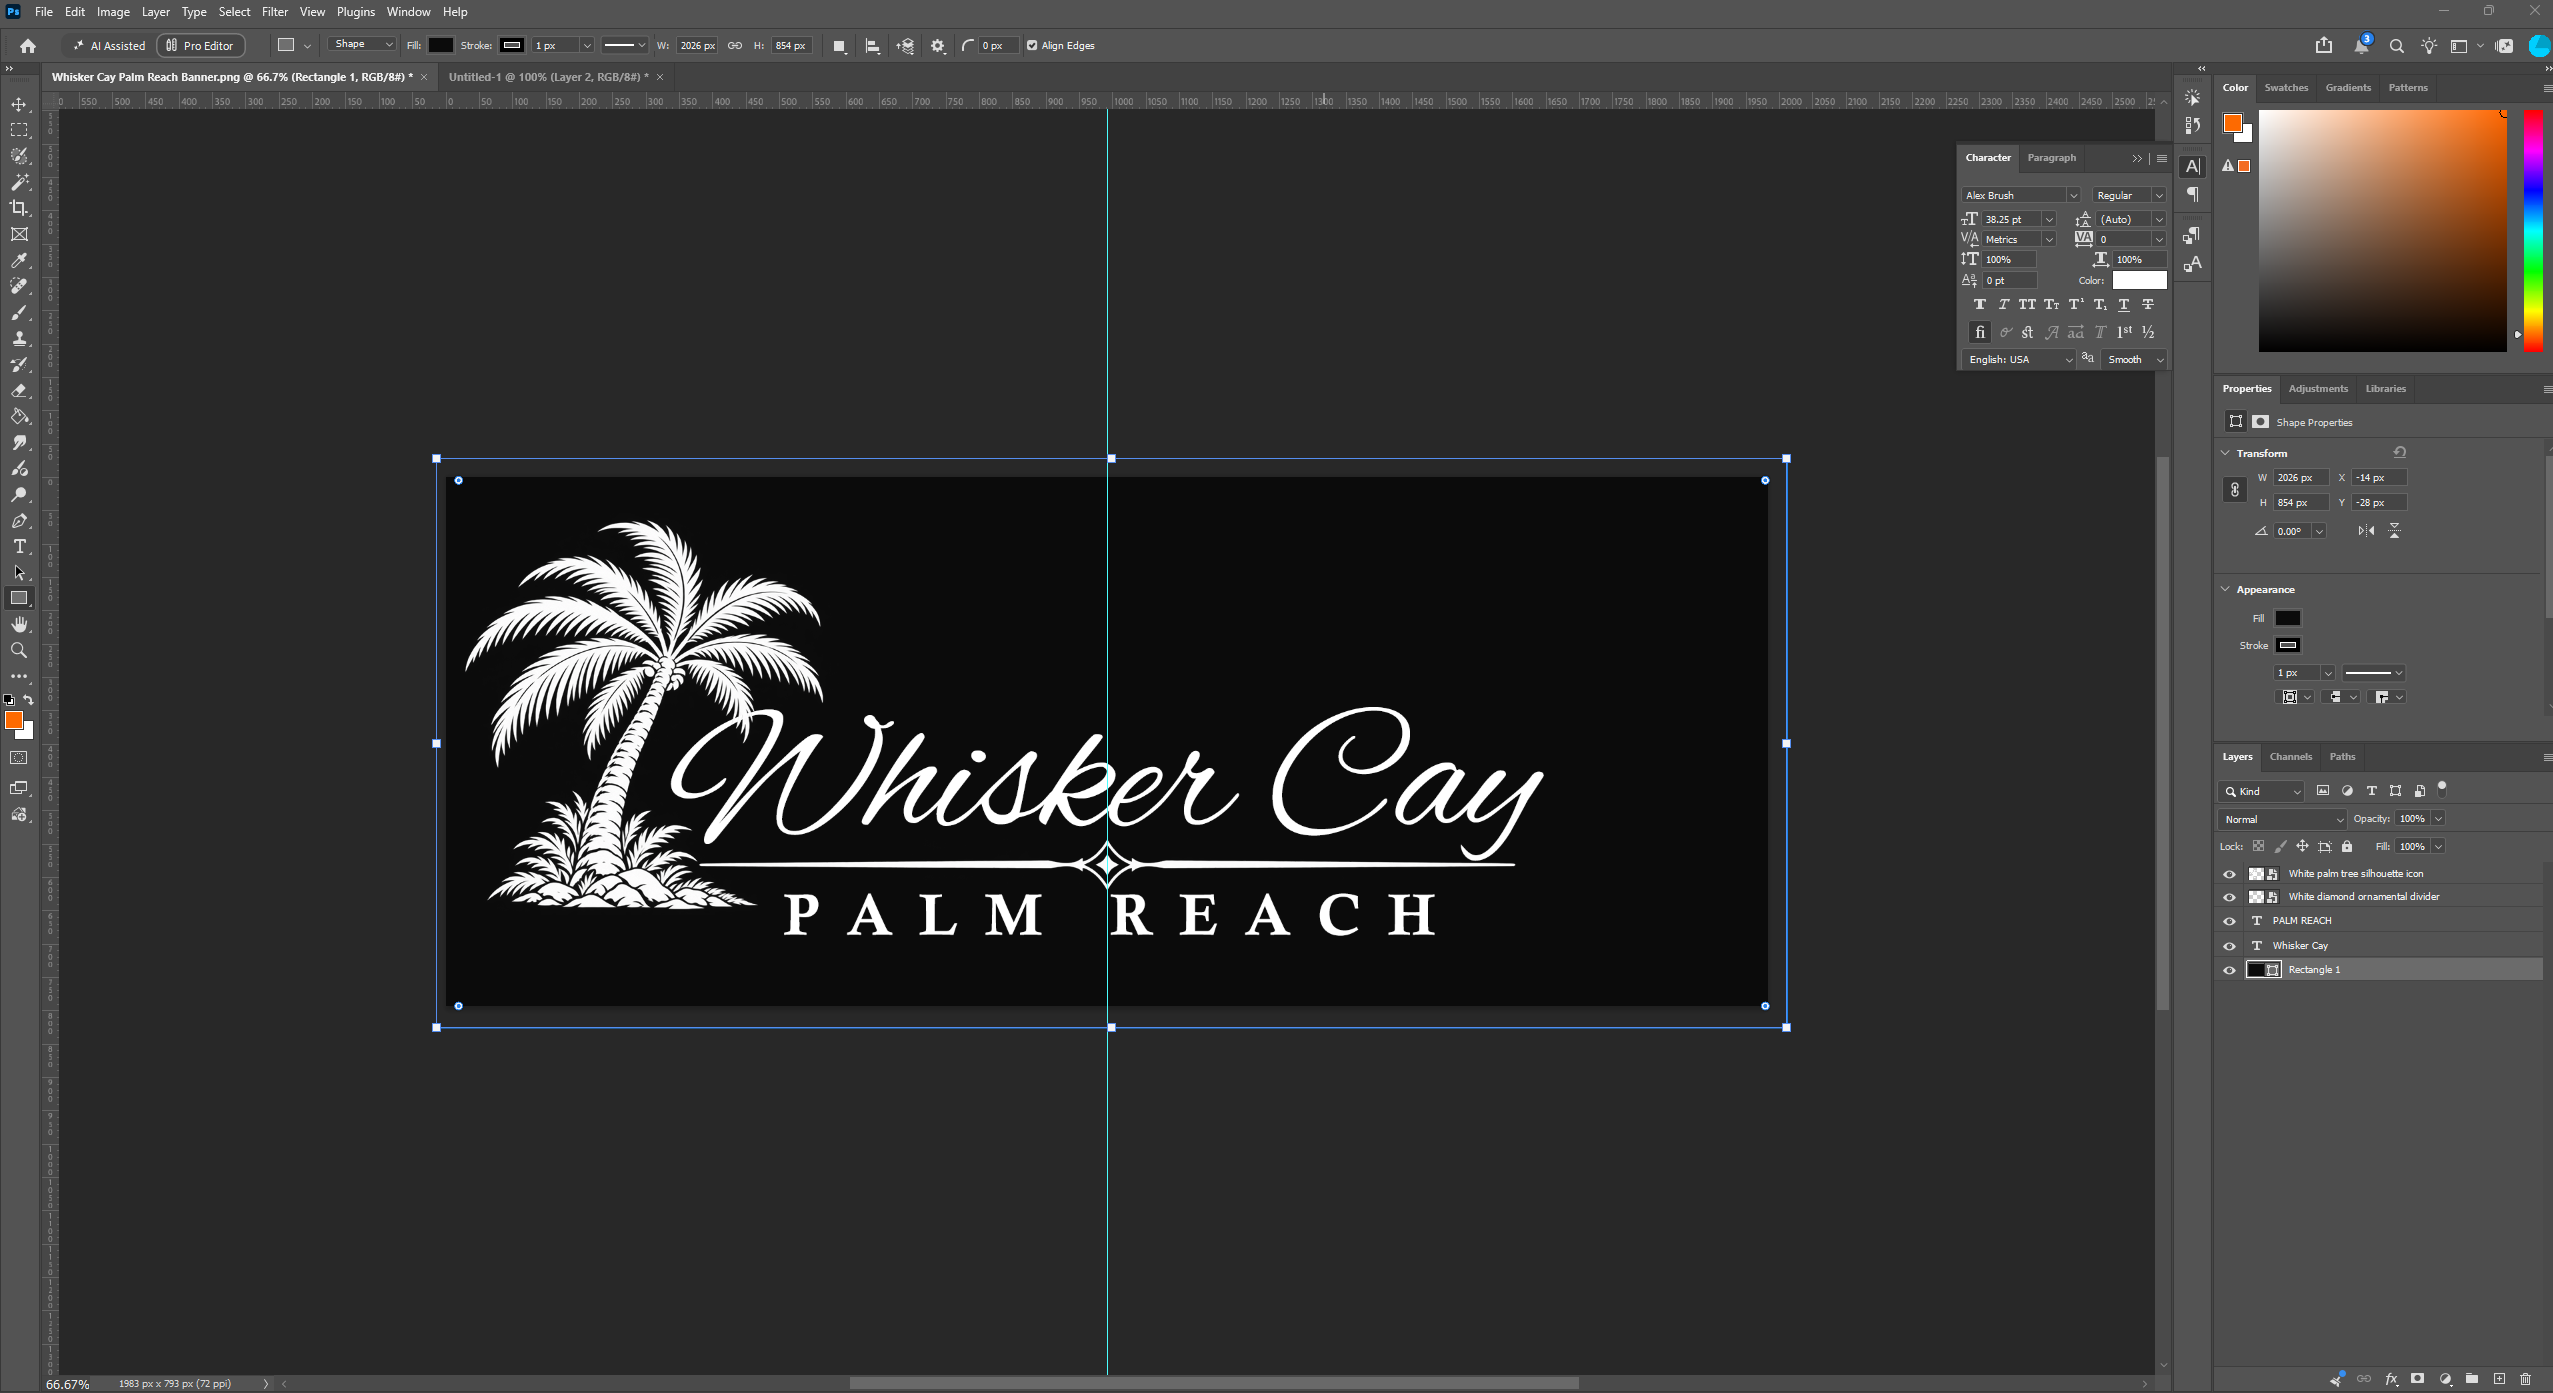Select the Clone Stamp tool
Screen dimensions: 2553x1393
coord(19,338)
